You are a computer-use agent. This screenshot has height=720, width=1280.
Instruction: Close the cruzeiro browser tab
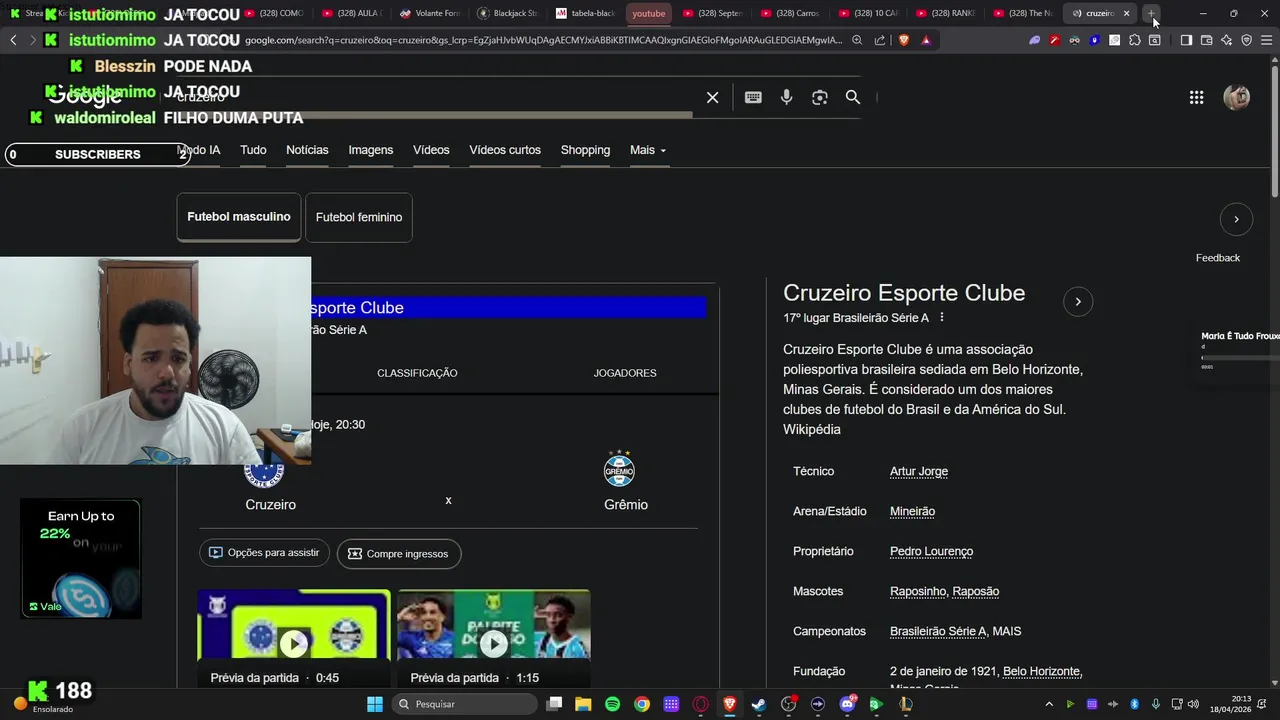point(1126,13)
